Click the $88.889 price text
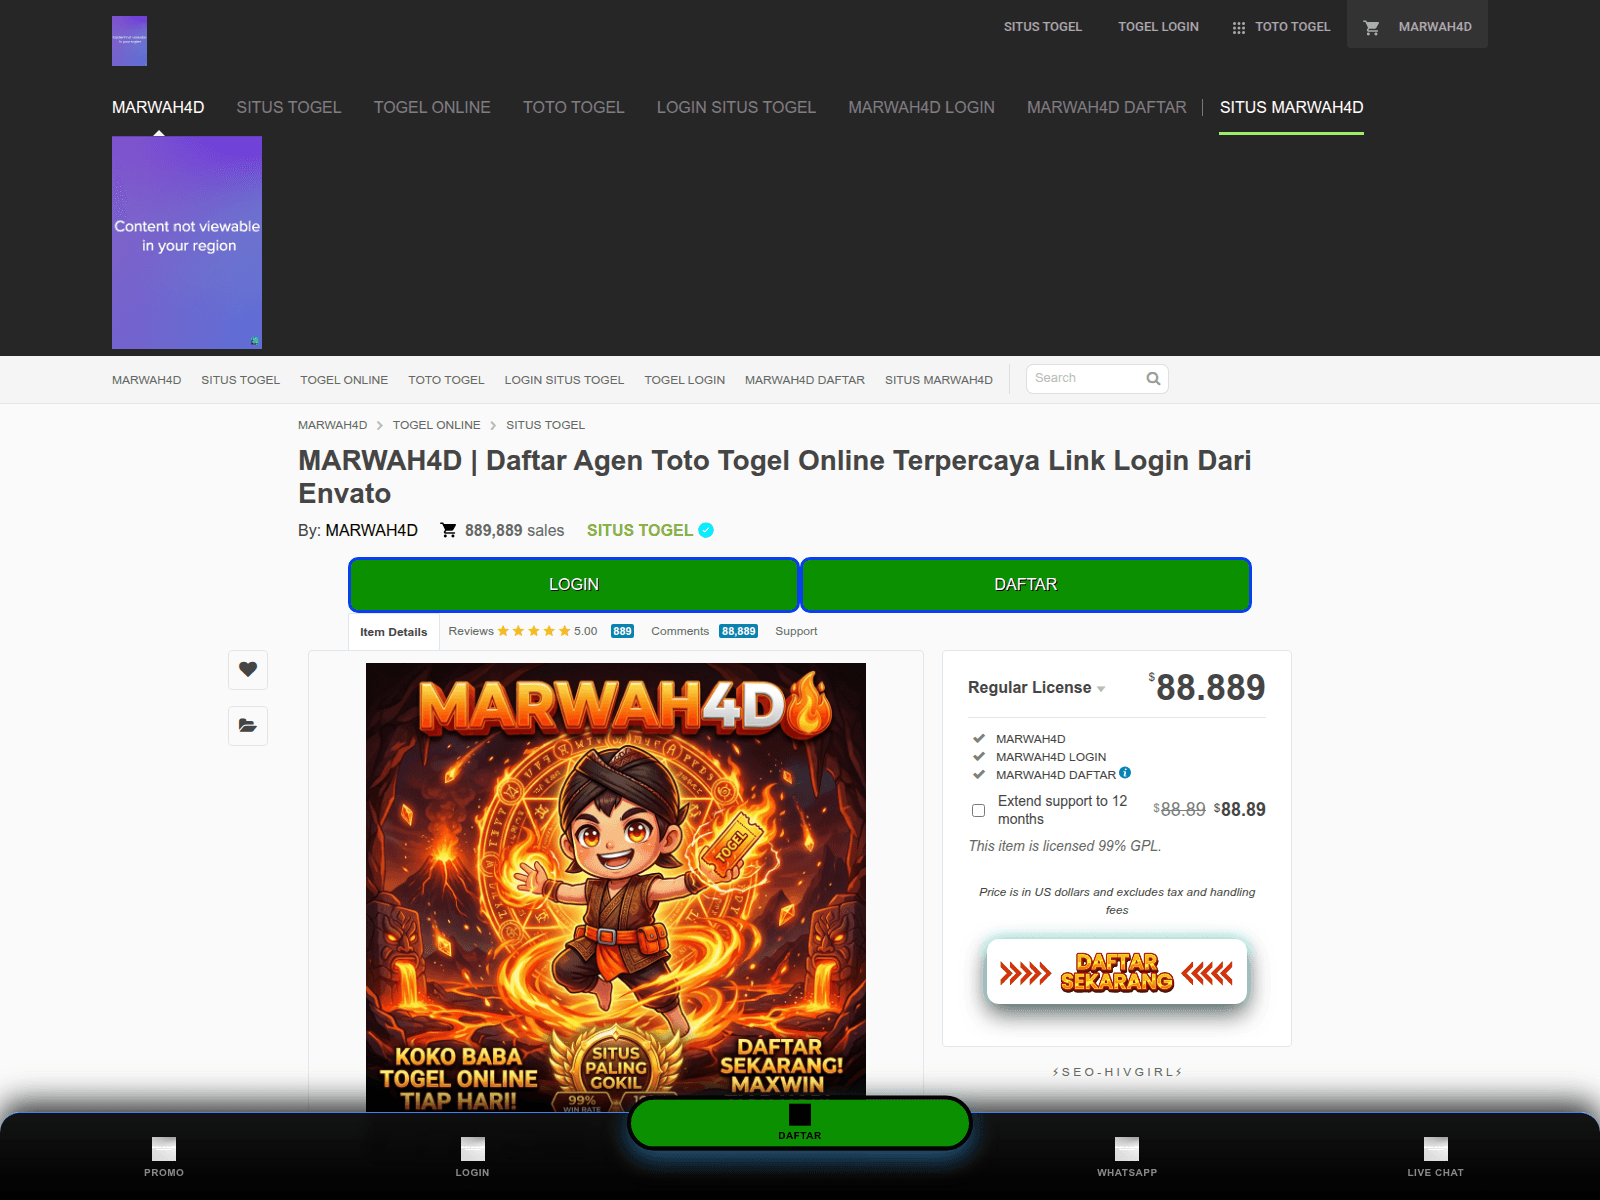Viewport: 1600px width, 1200px height. (1207, 687)
